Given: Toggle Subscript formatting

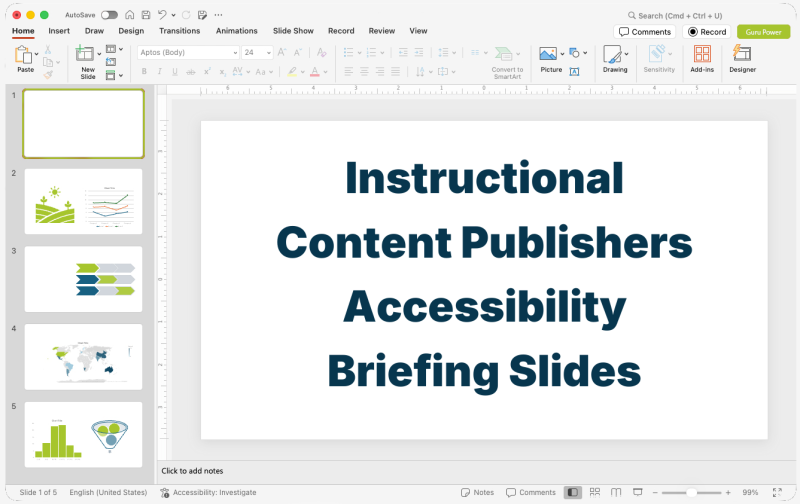Looking at the screenshot, I should click(x=223, y=72).
